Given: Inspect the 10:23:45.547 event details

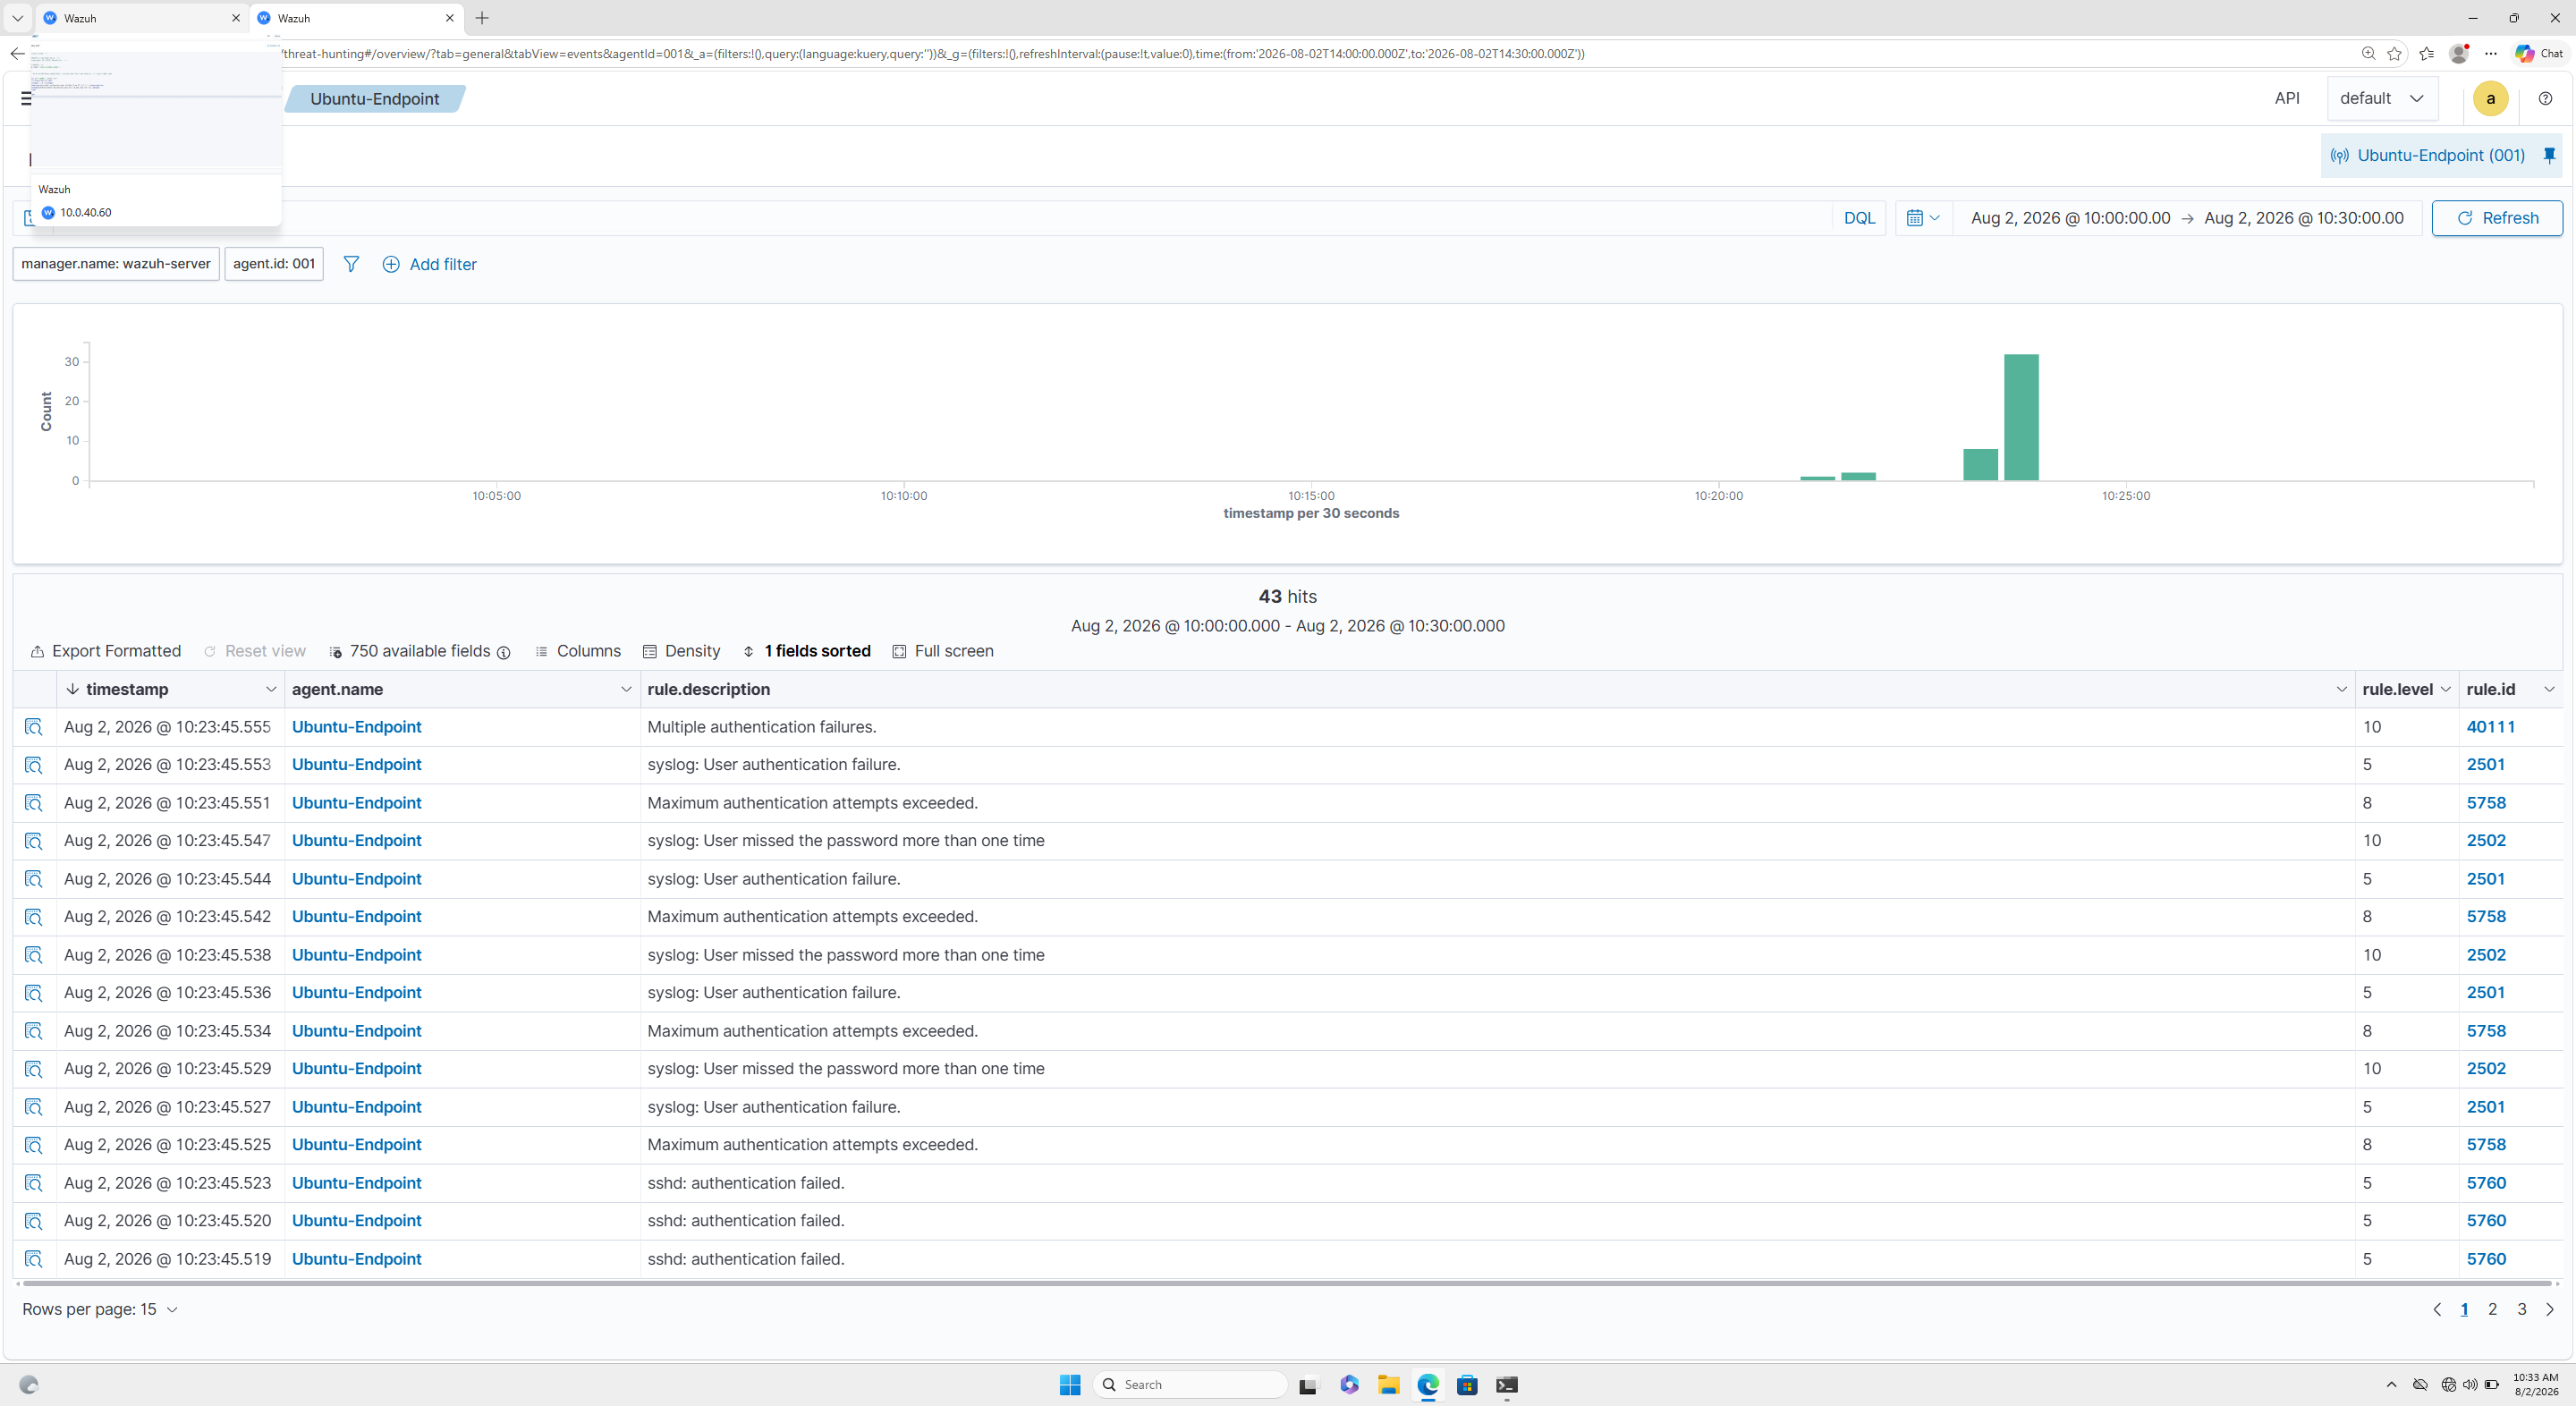Looking at the screenshot, I should pos(34,841).
